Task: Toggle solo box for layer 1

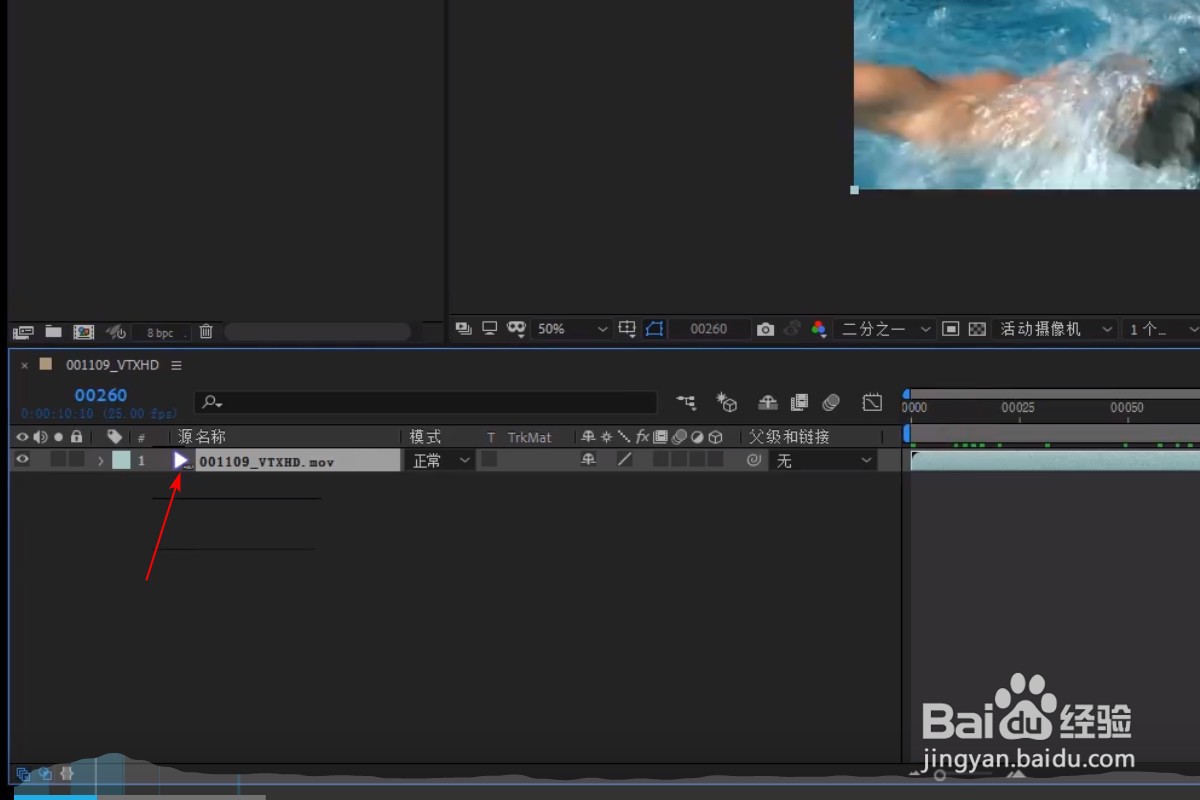Action: point(59,460)
